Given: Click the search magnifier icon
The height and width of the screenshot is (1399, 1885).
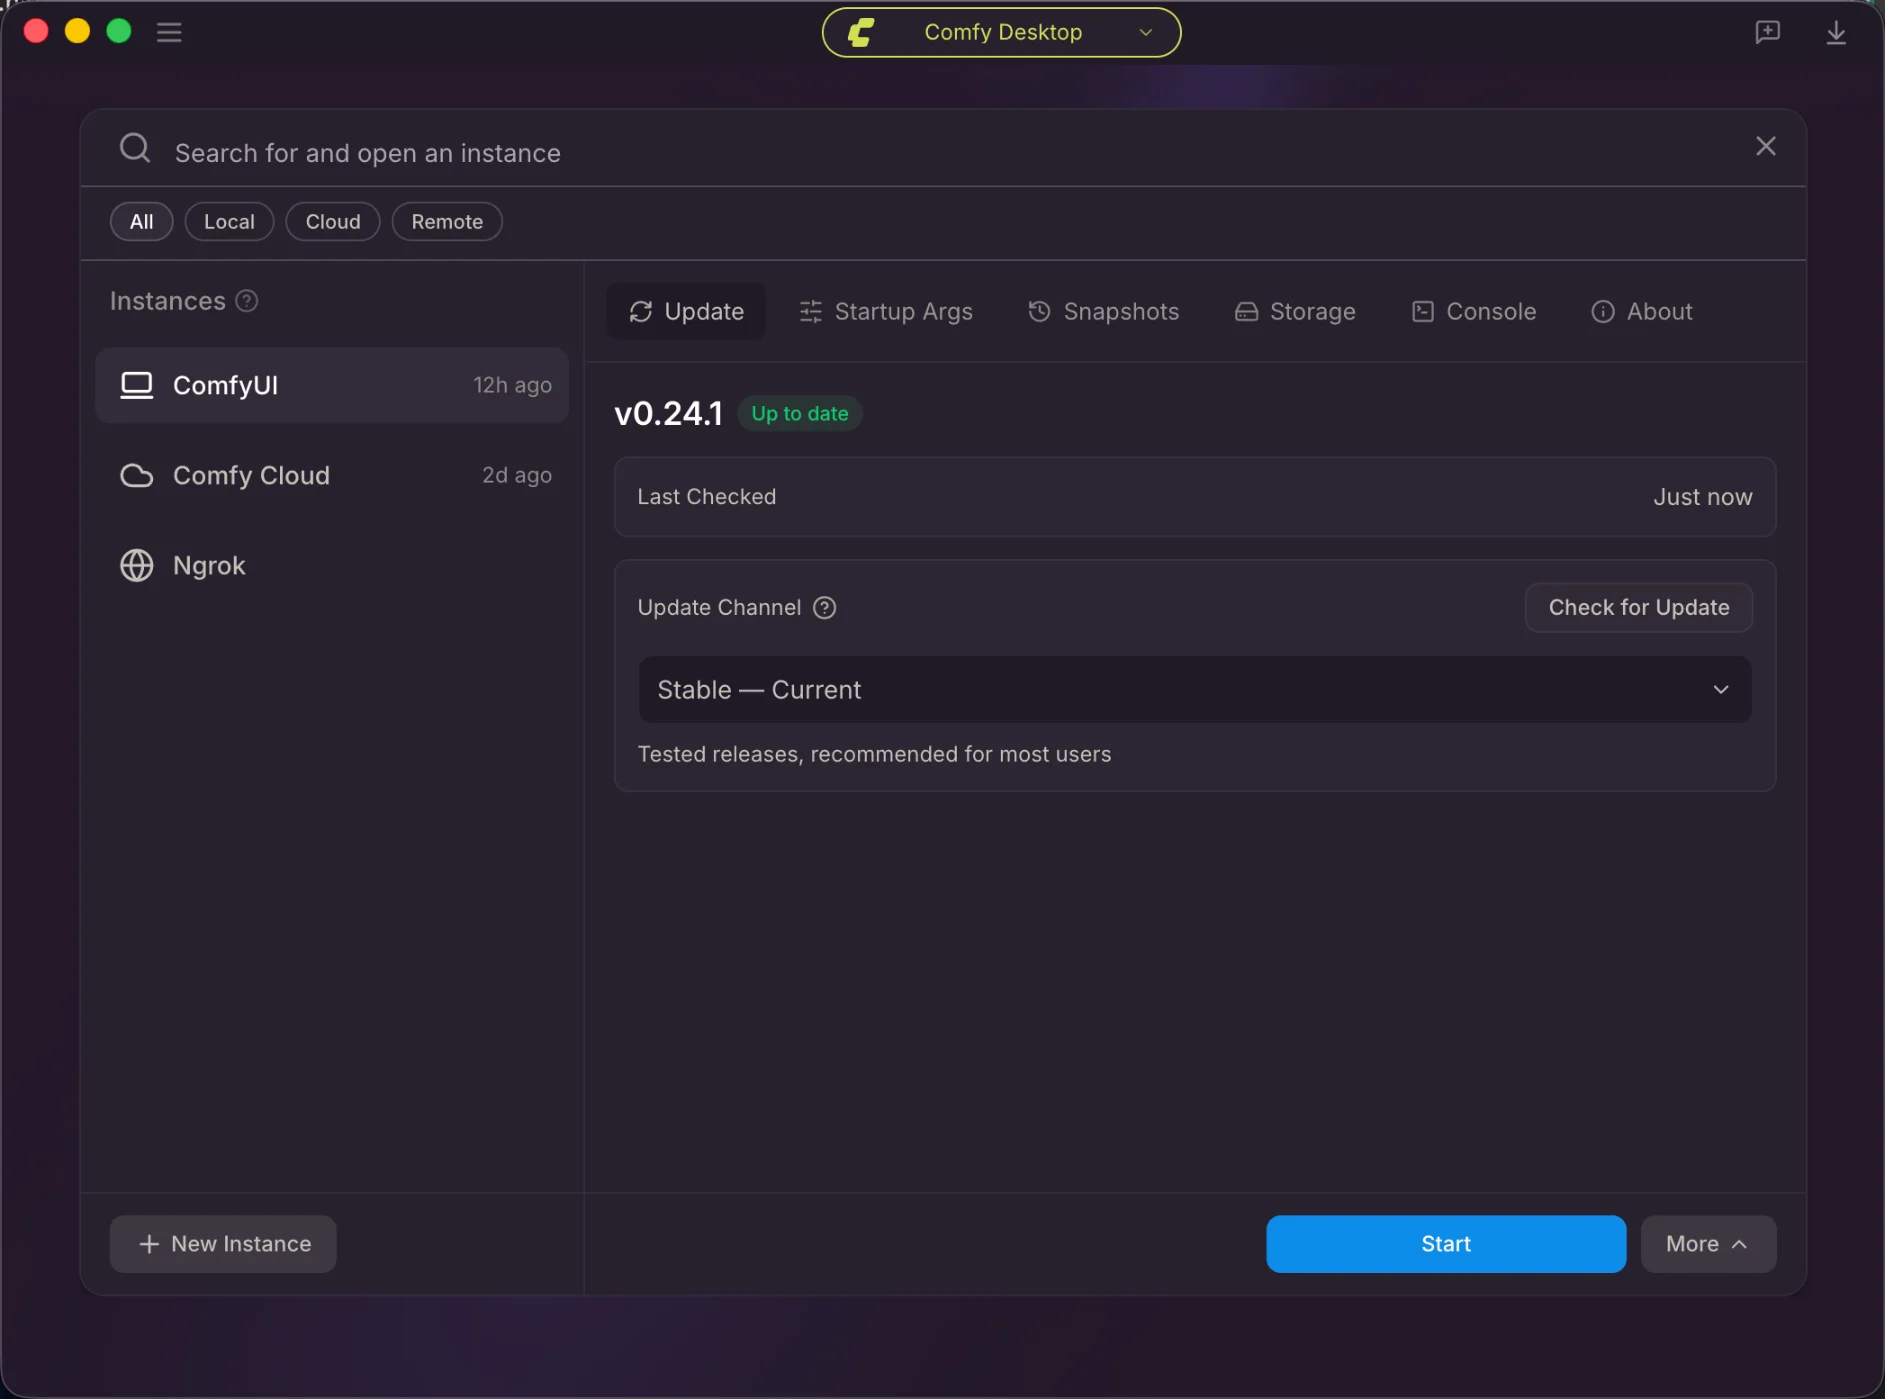Looking at the screenshot, I should point(135,149).
